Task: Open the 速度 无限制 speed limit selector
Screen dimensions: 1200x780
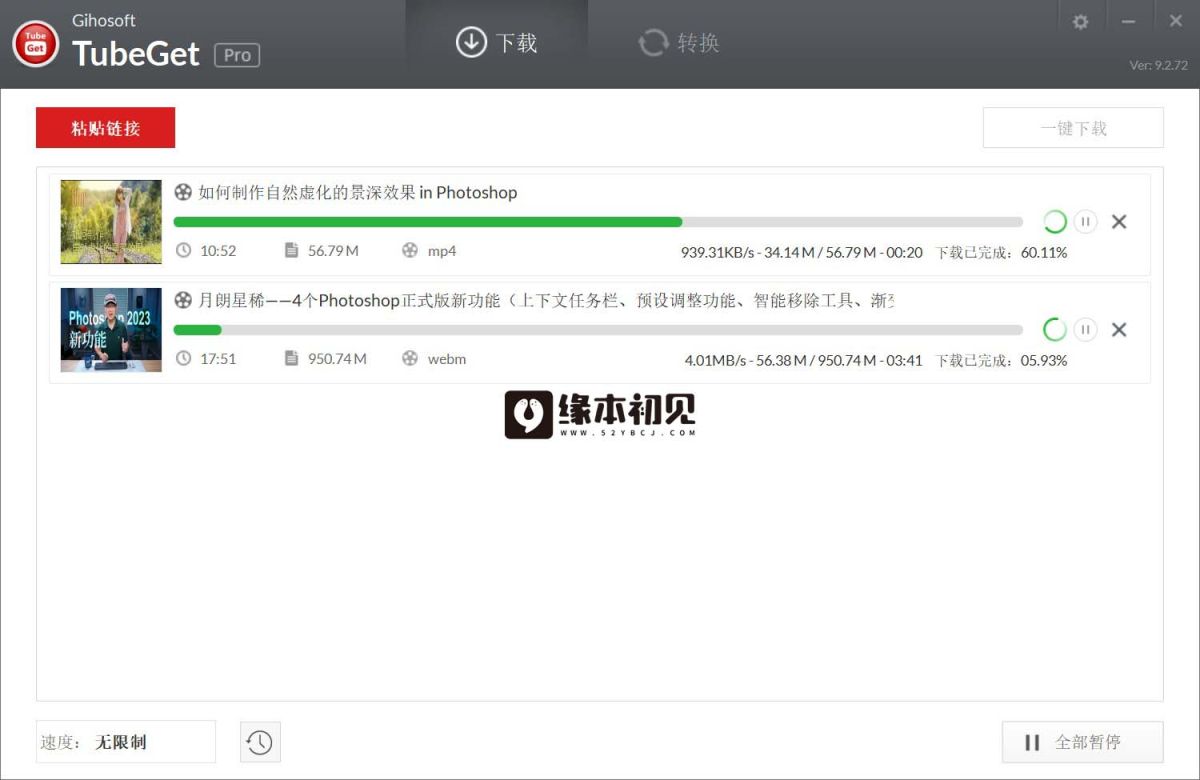Action: tap(126, 742)
